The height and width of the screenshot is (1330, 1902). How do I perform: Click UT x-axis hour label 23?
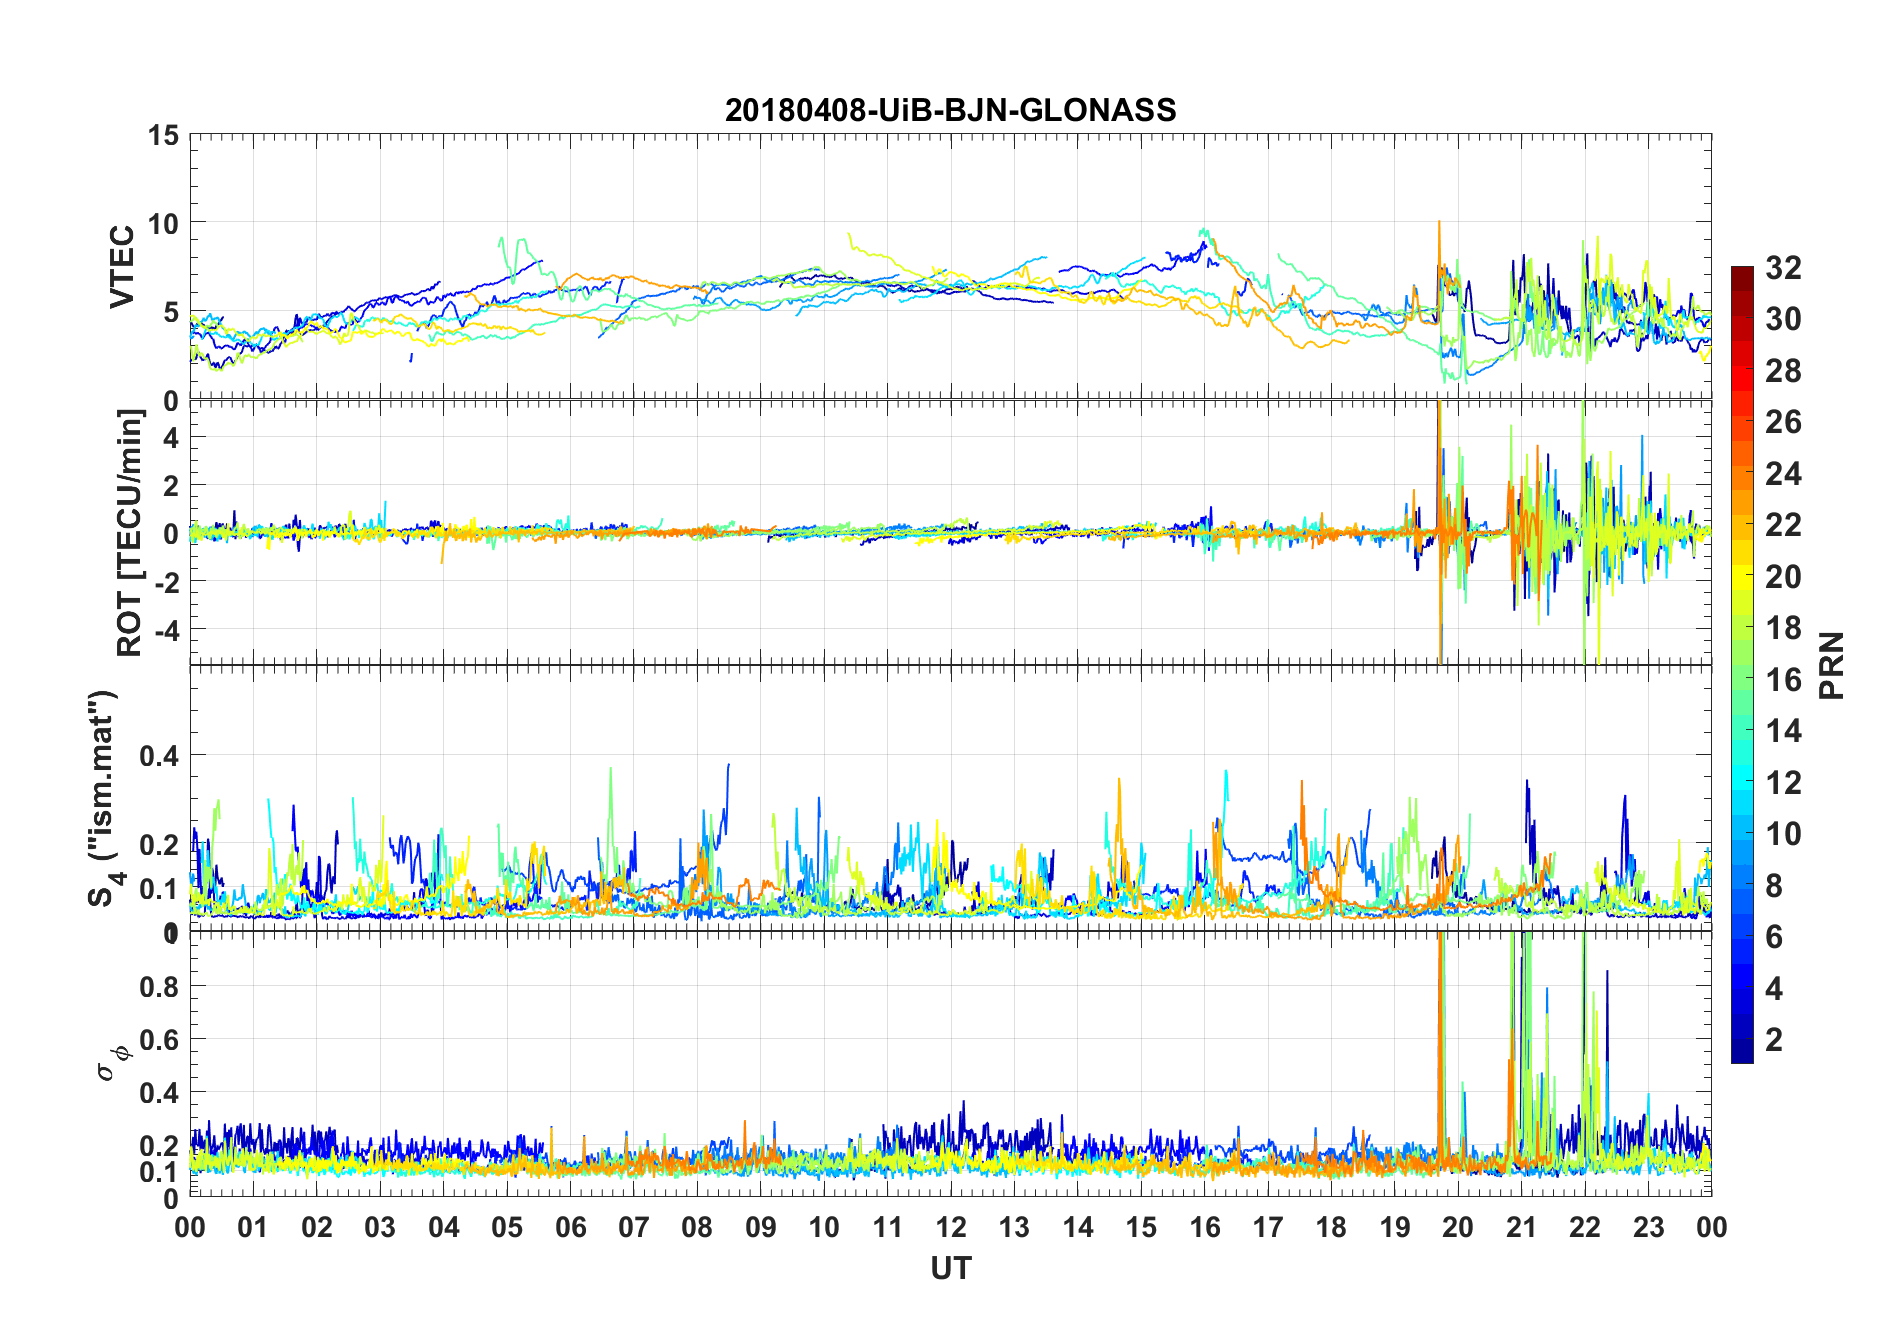[x=1649, y=1227]
